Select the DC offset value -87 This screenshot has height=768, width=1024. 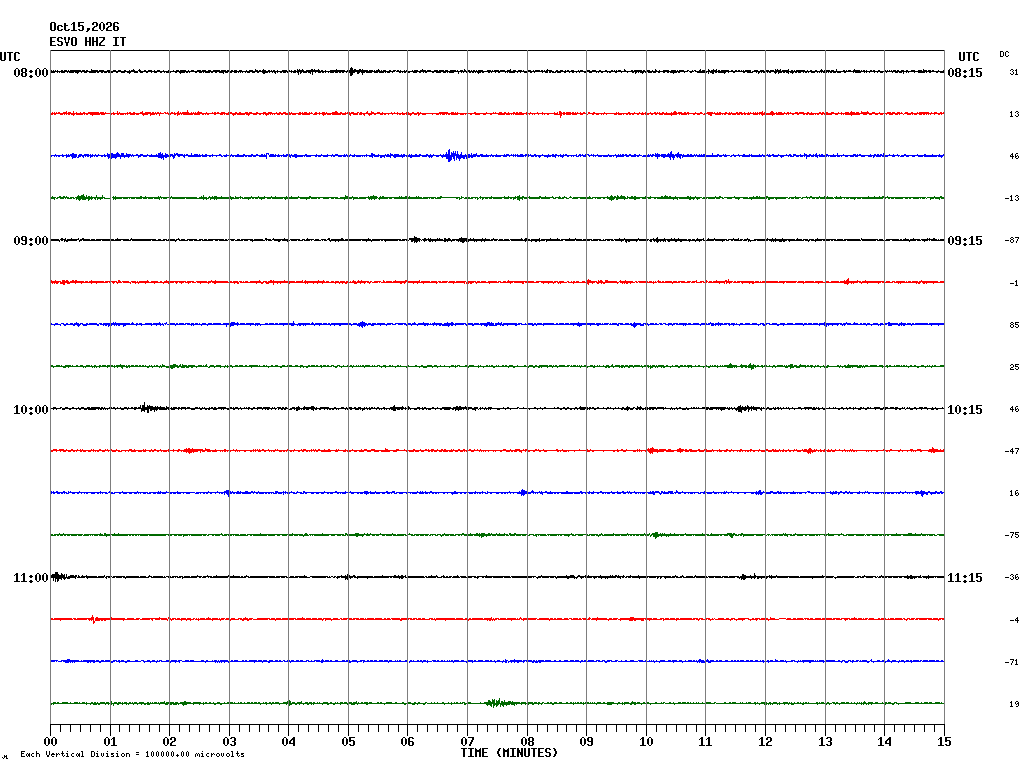(x=1012, y=240)
